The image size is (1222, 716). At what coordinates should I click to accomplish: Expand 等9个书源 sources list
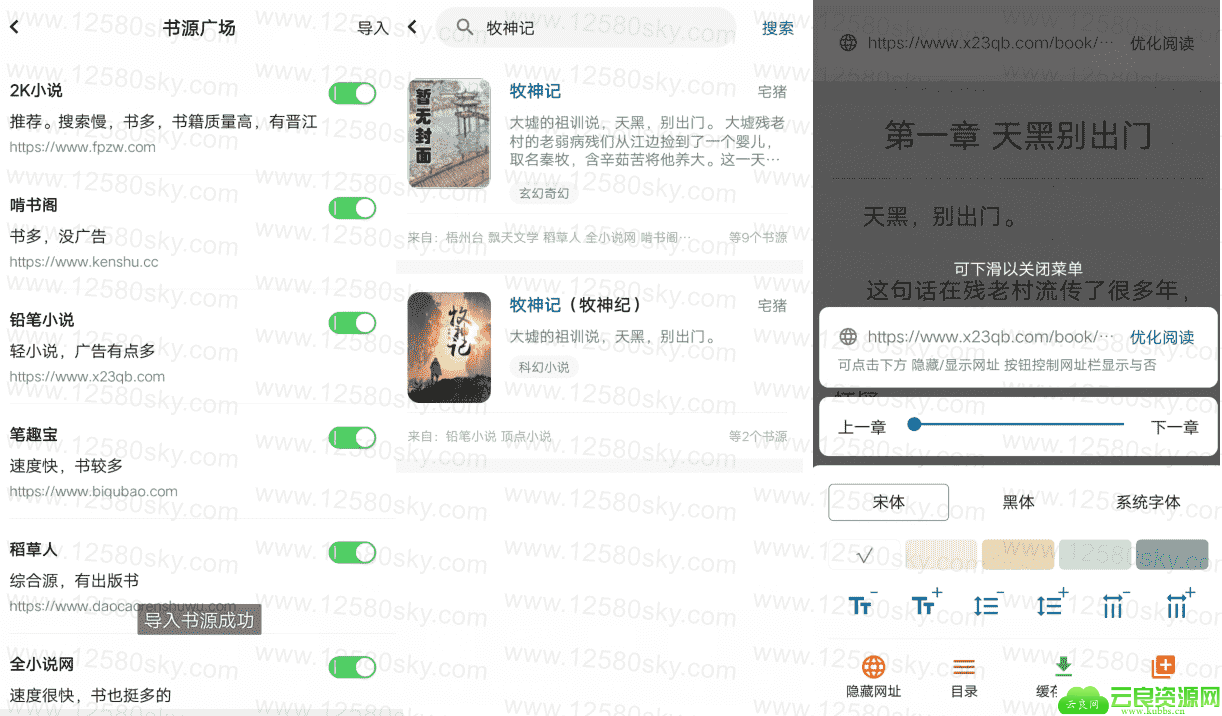tap(758, 238)
